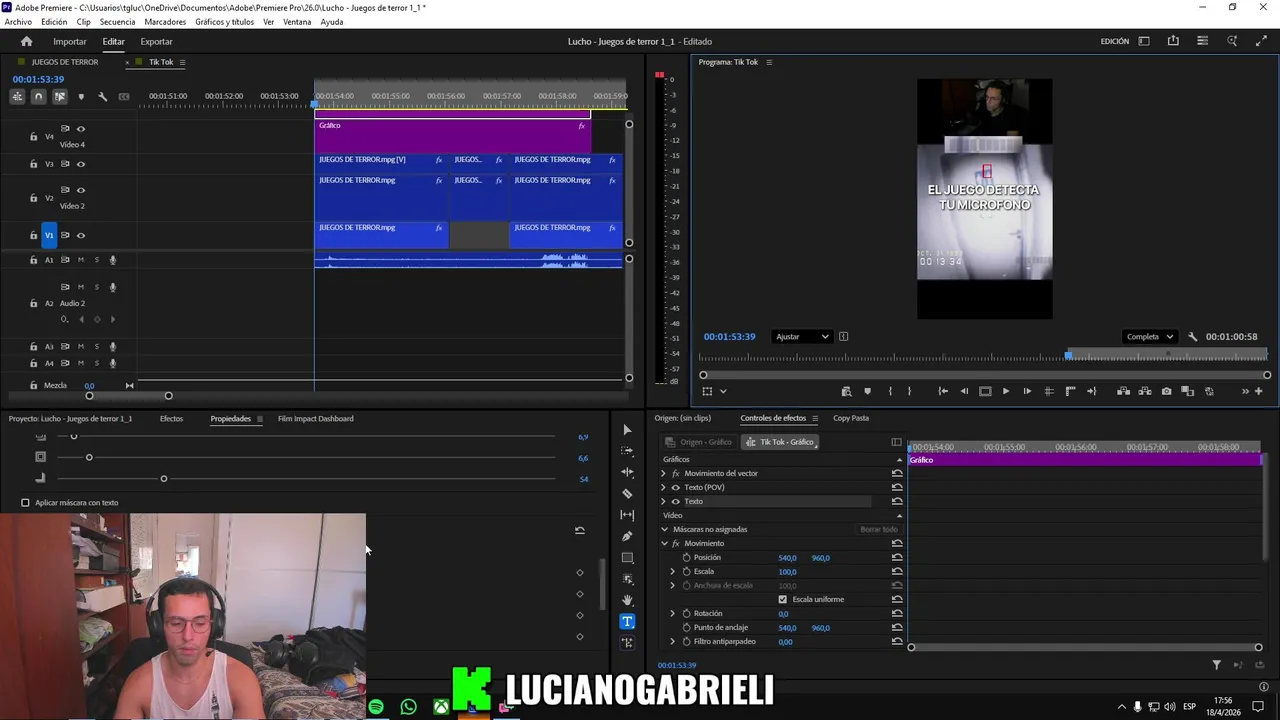This screenshot has width=1280, height=720.
Task: Go to the Home screen icon
Action: pyautogui.click(x=26, y=41)
